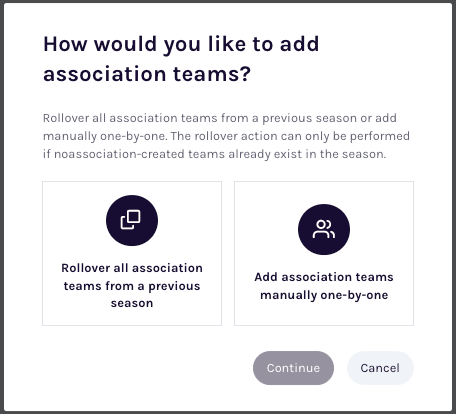Screen dimensions: 456x414
Task: Click empty space below the rollover card
Action: tap(132, 367)
